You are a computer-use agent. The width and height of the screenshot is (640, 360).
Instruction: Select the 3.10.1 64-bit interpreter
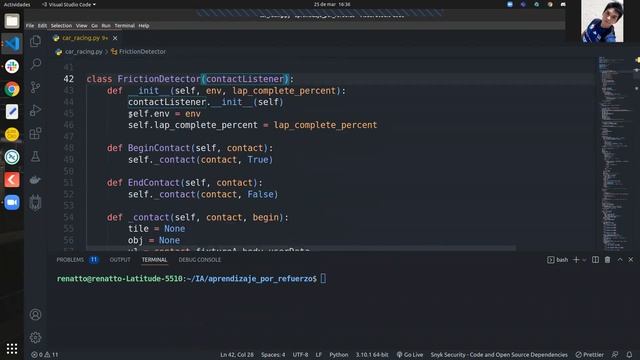372,355
